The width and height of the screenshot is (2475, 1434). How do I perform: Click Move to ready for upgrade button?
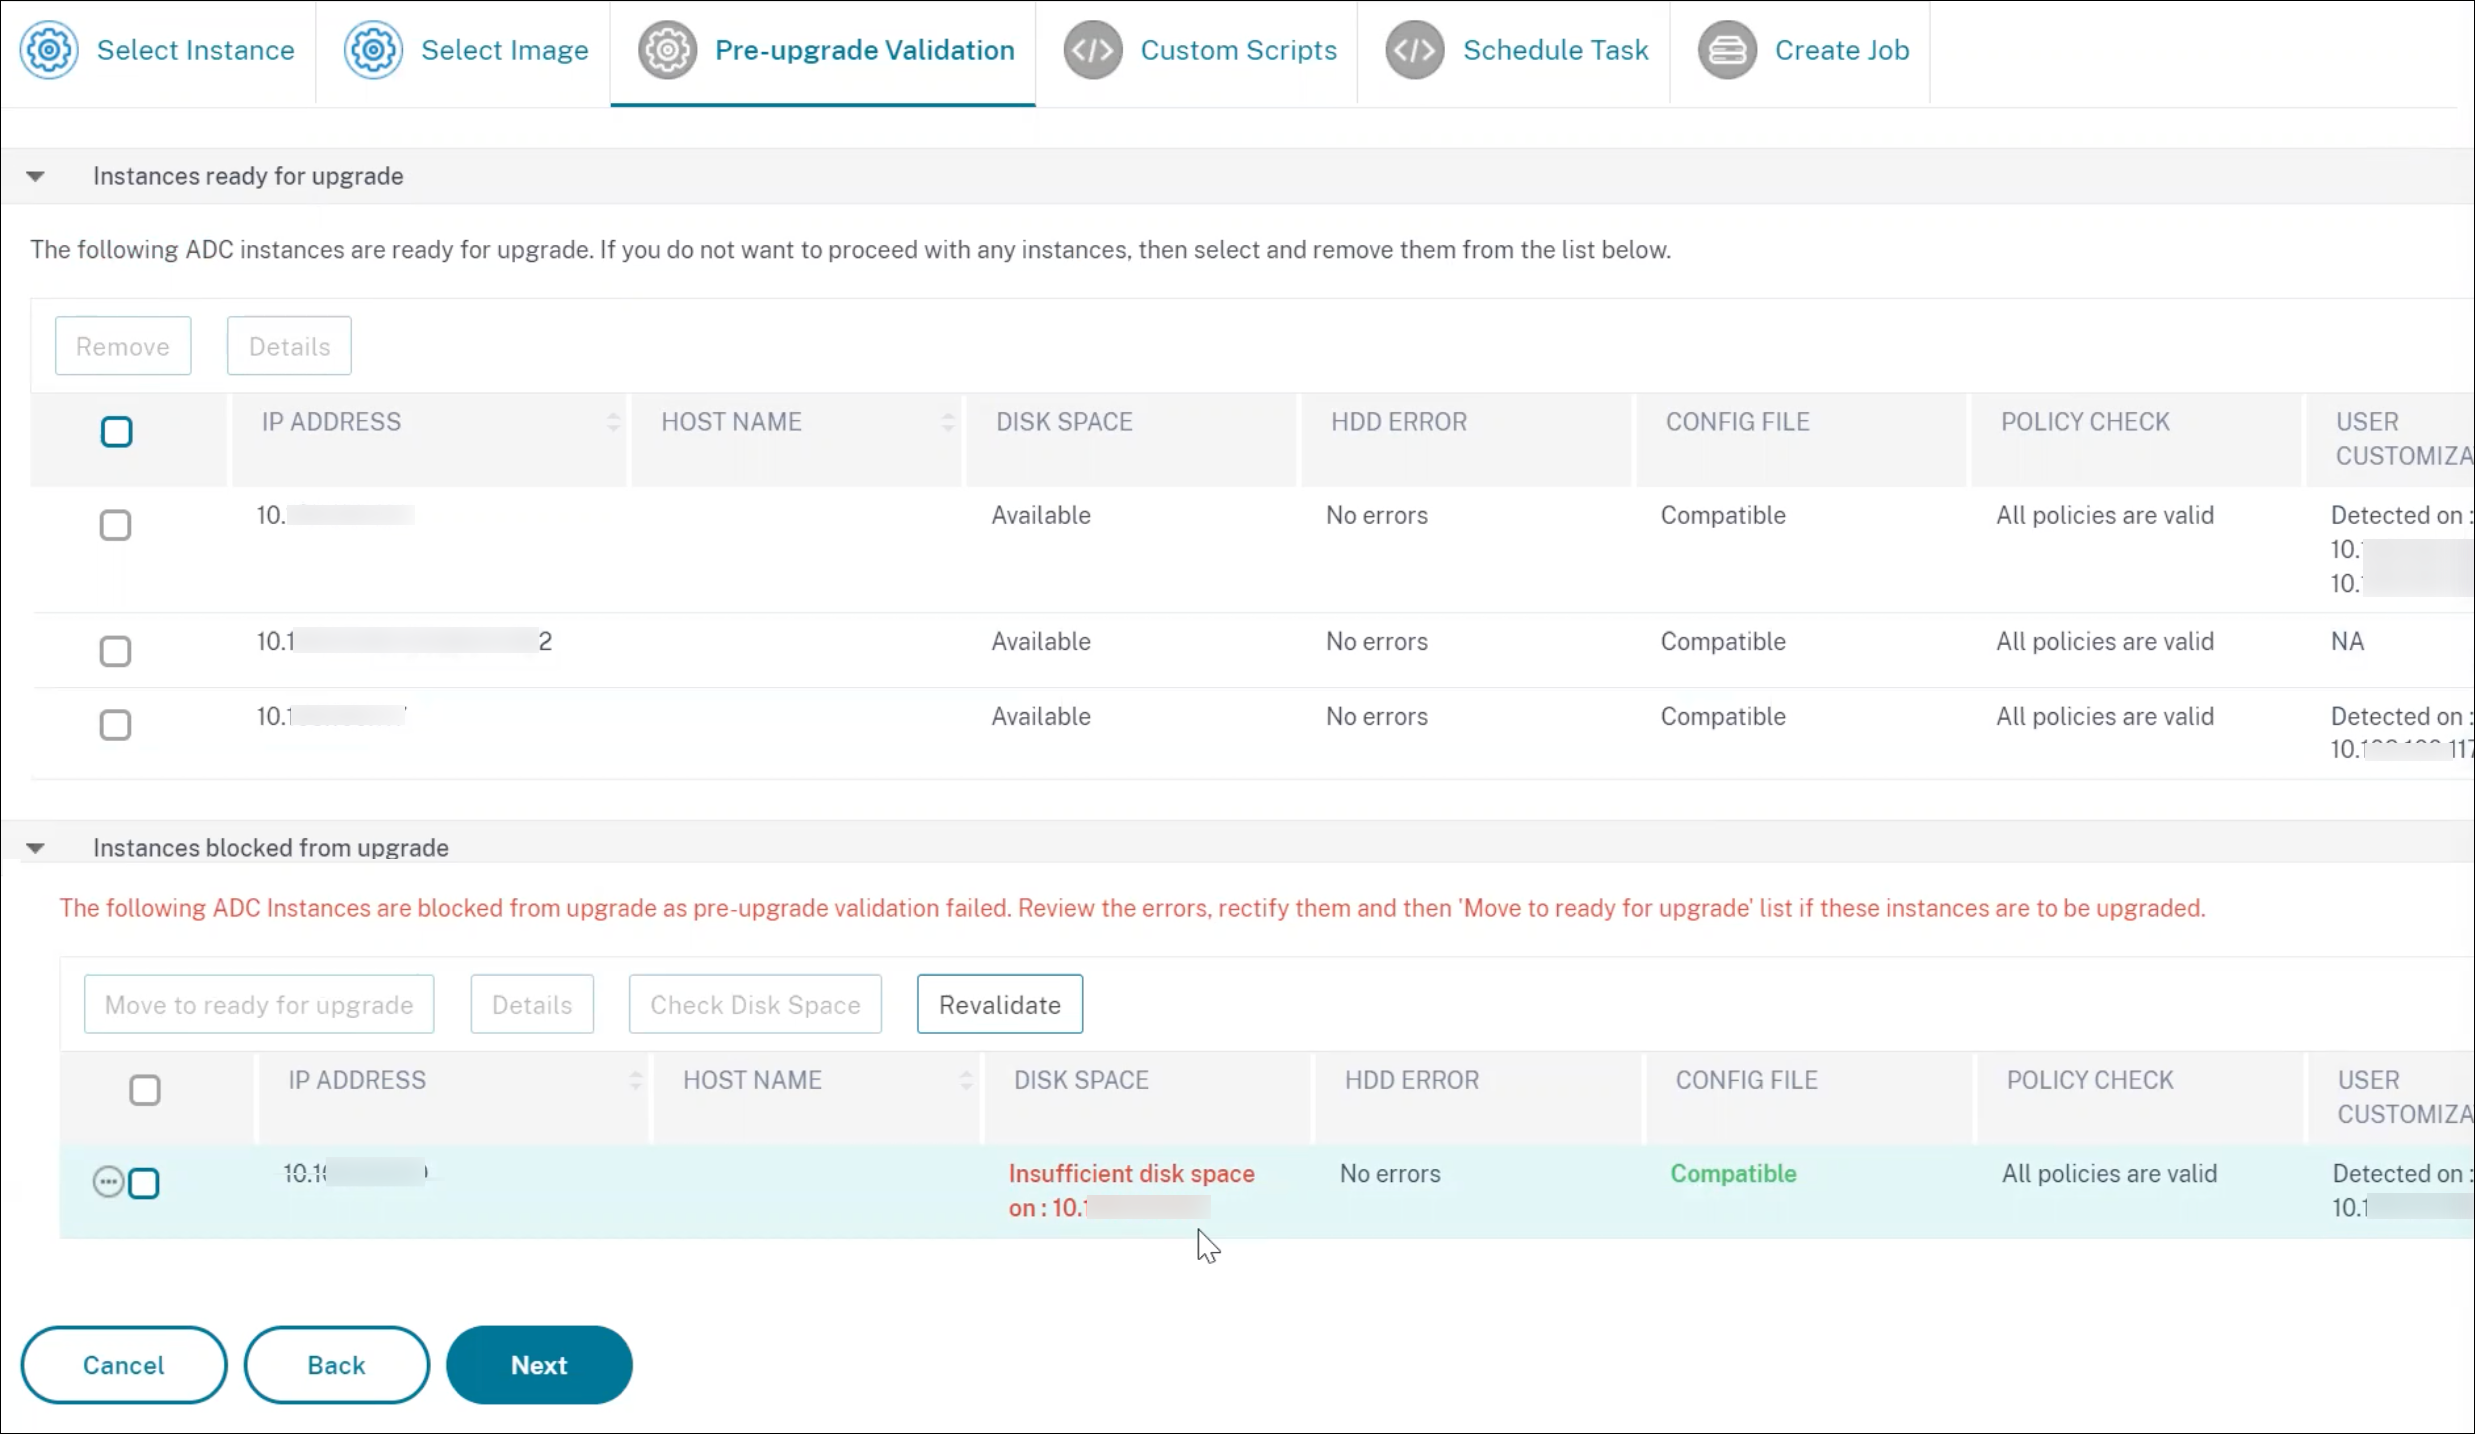pyautogui.click(x=259, y=1004)
